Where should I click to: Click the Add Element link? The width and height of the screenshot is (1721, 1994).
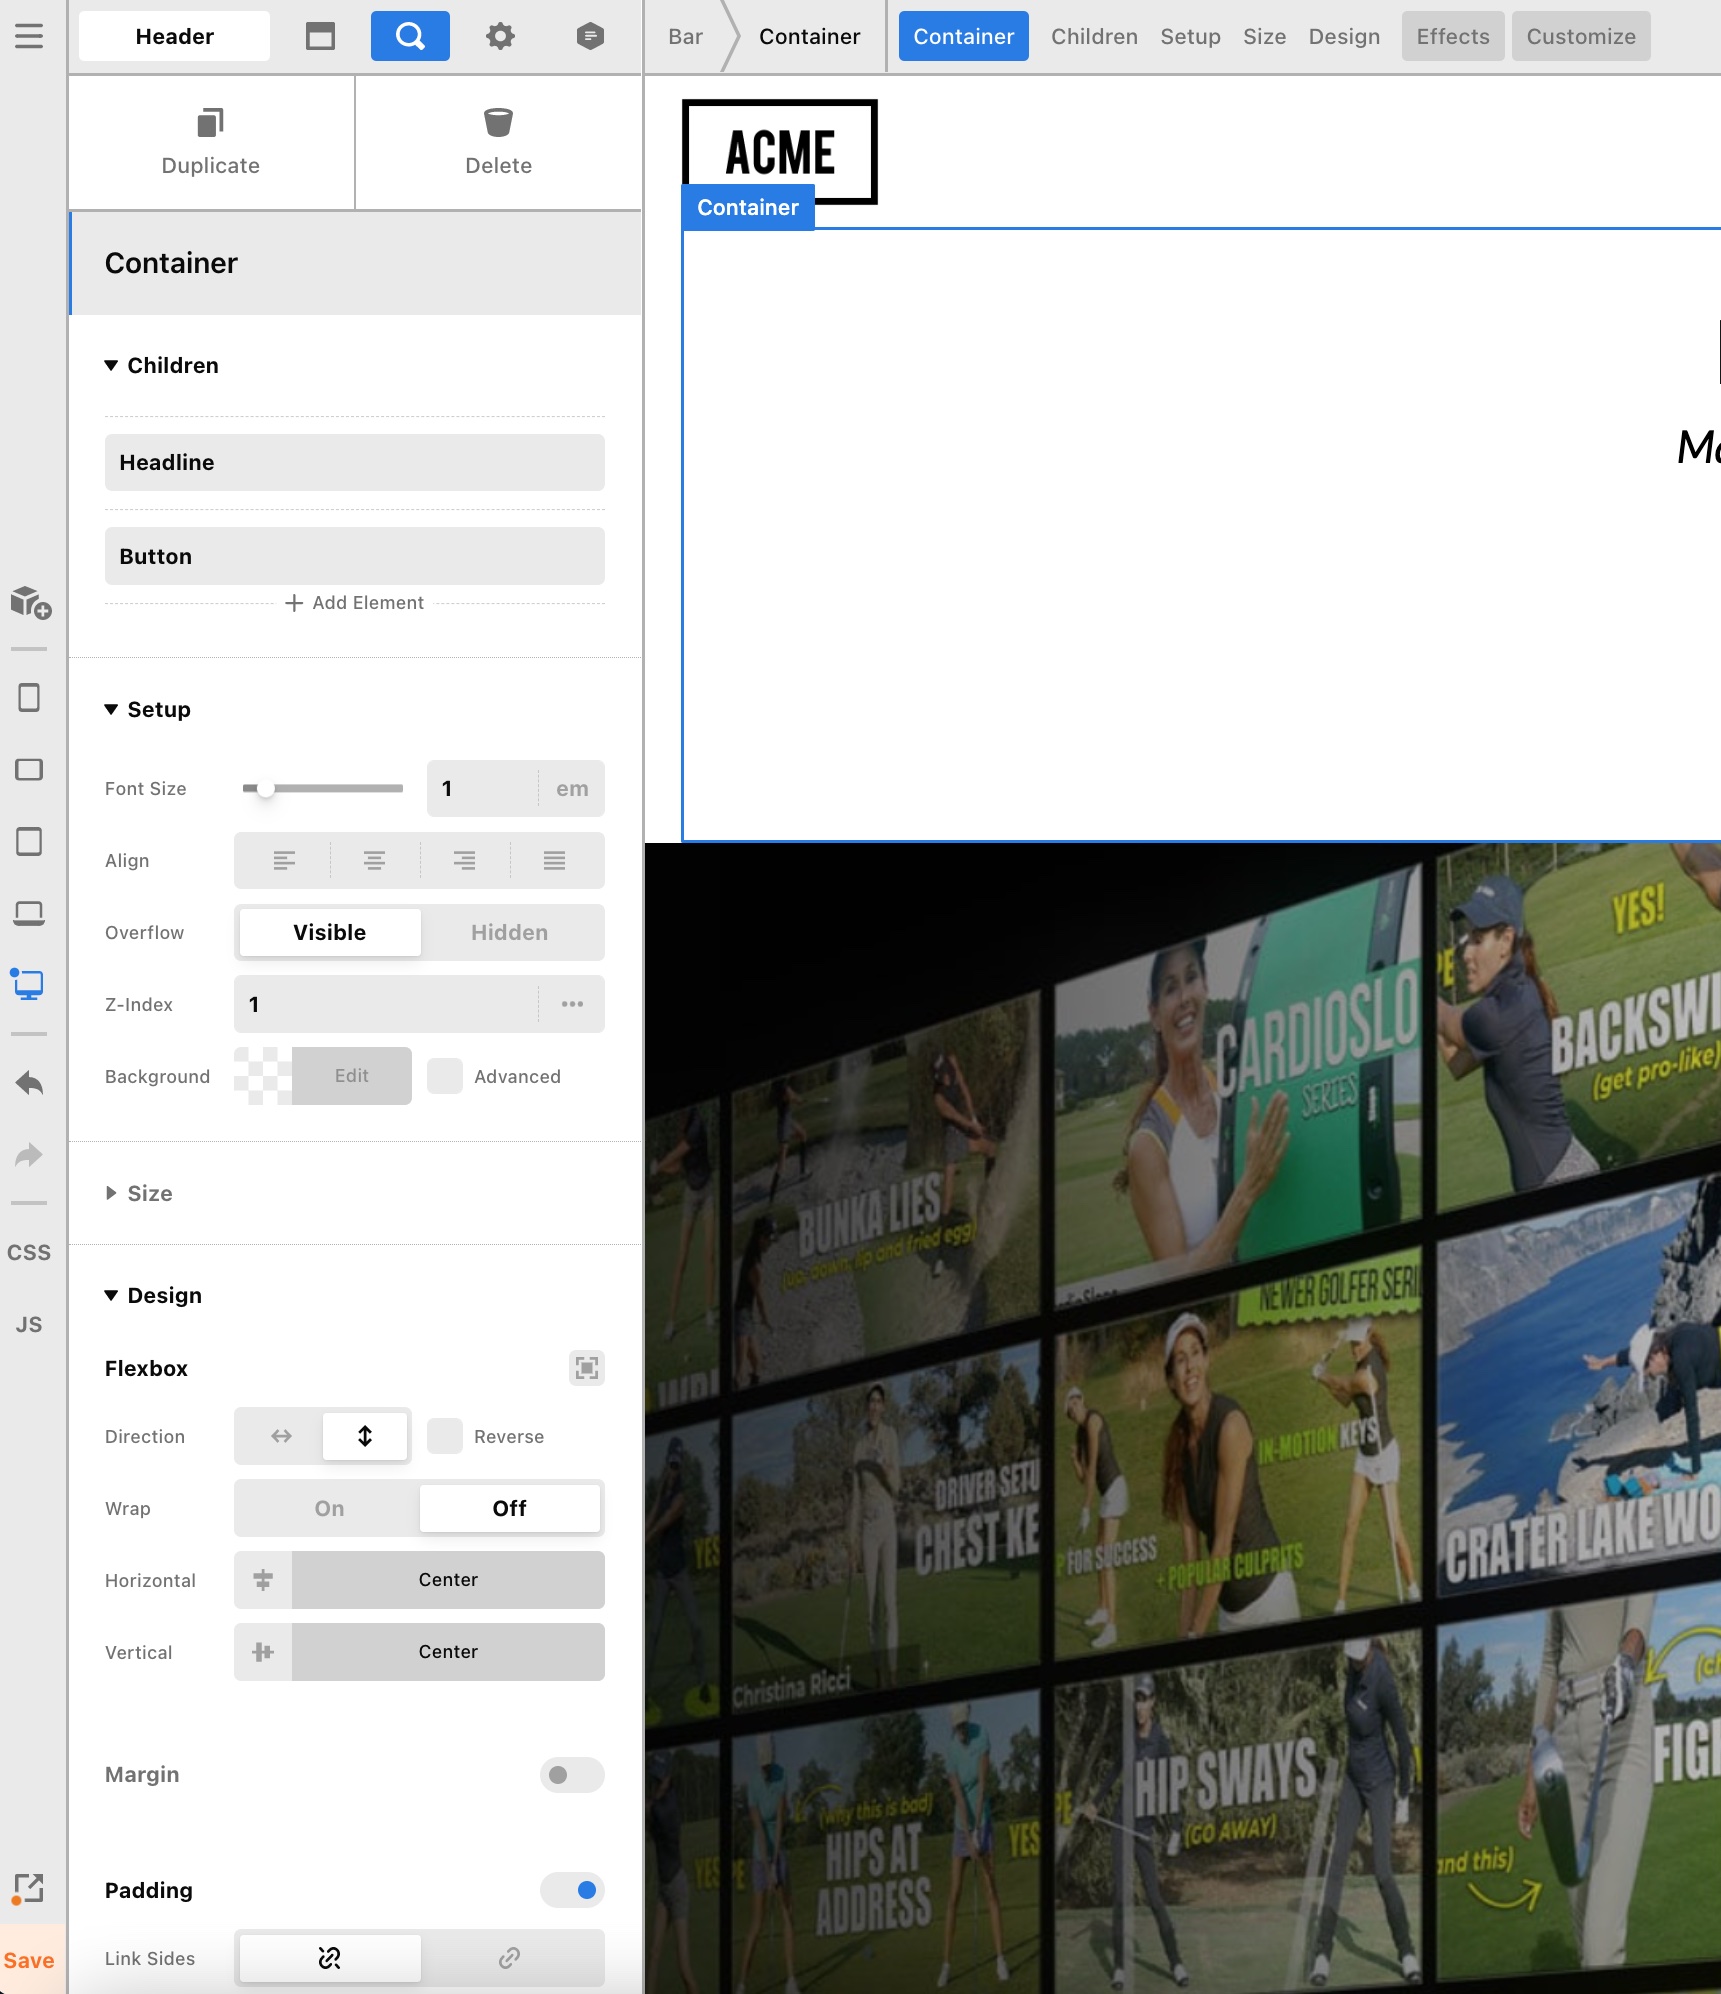point(355,603)
